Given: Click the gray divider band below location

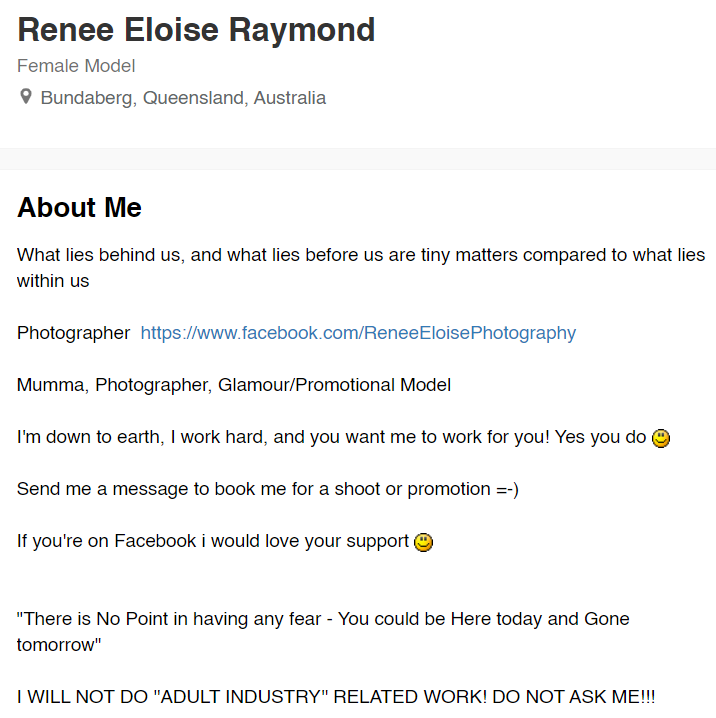Looking at the screenshot, I should coord(358,159).
